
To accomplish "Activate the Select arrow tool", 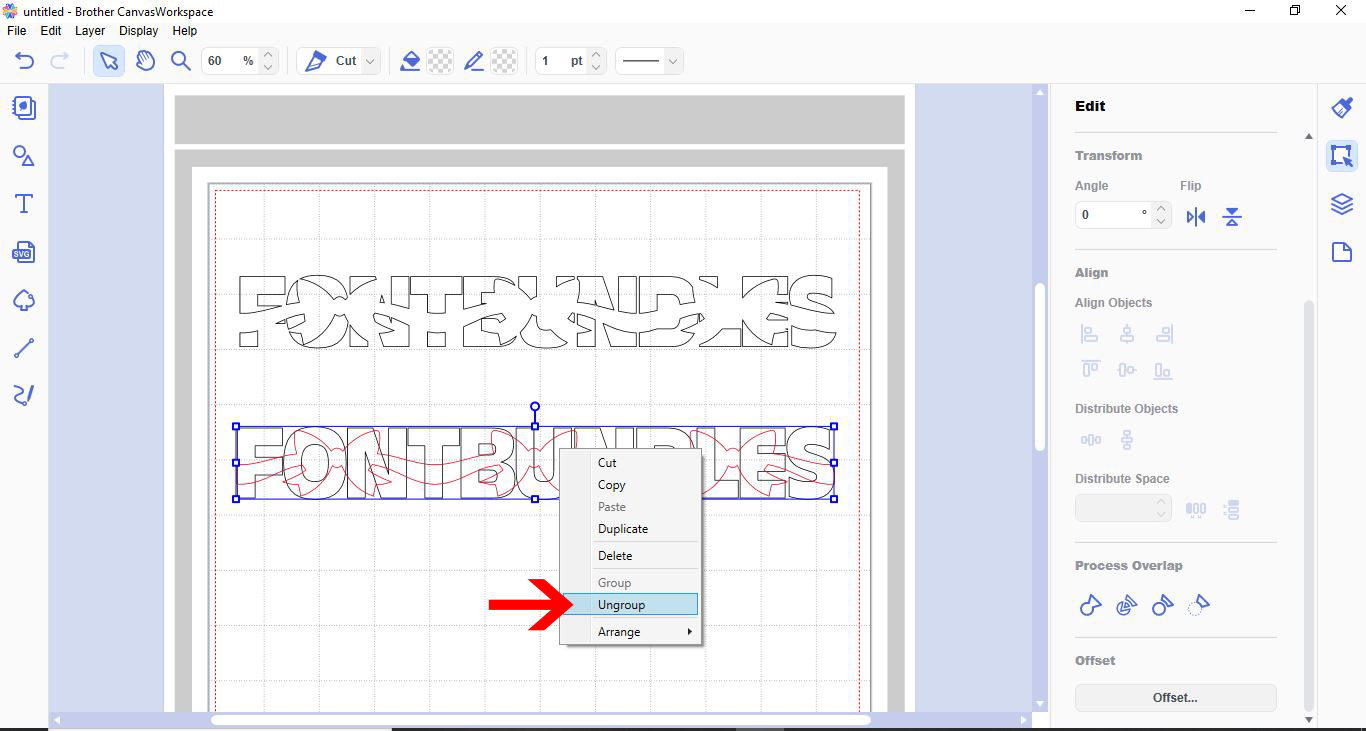I will [109, 61].
